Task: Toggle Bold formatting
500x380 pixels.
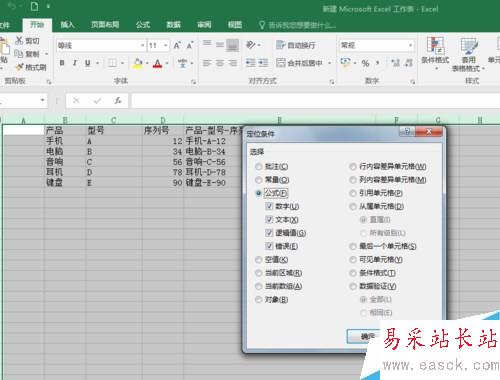Action: pyautogui.click(x=62, y=63)
